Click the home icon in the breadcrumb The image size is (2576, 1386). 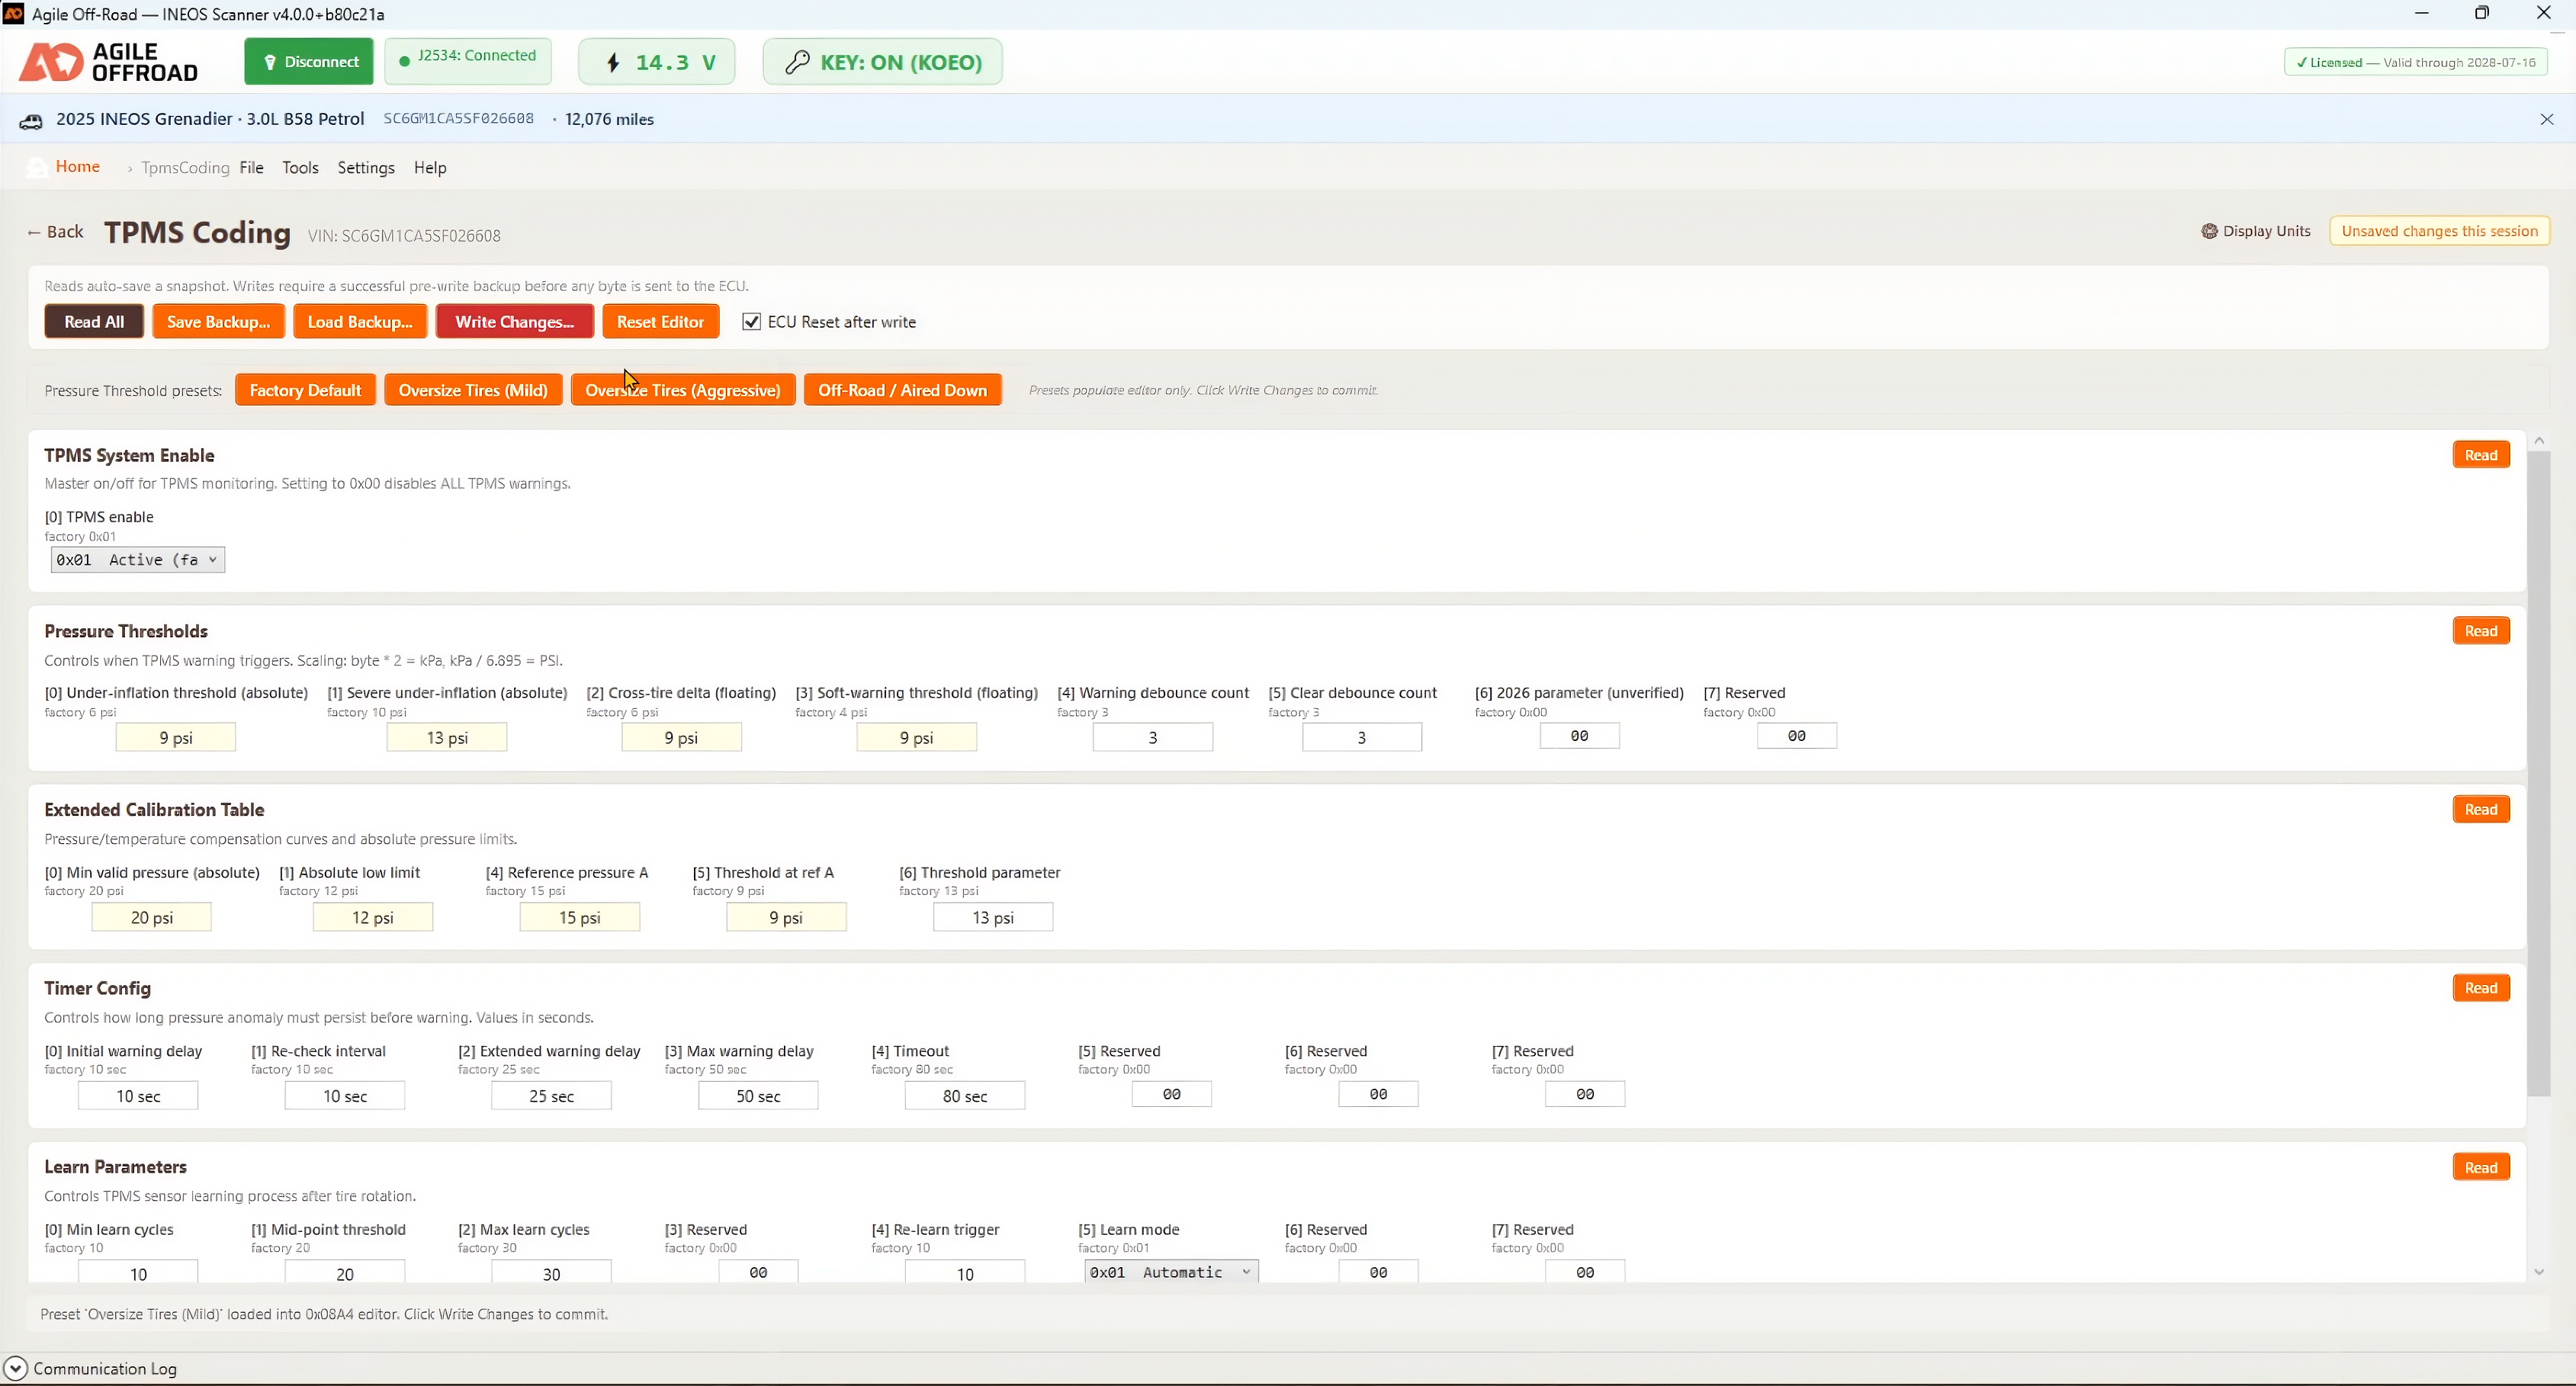[37, 167]
